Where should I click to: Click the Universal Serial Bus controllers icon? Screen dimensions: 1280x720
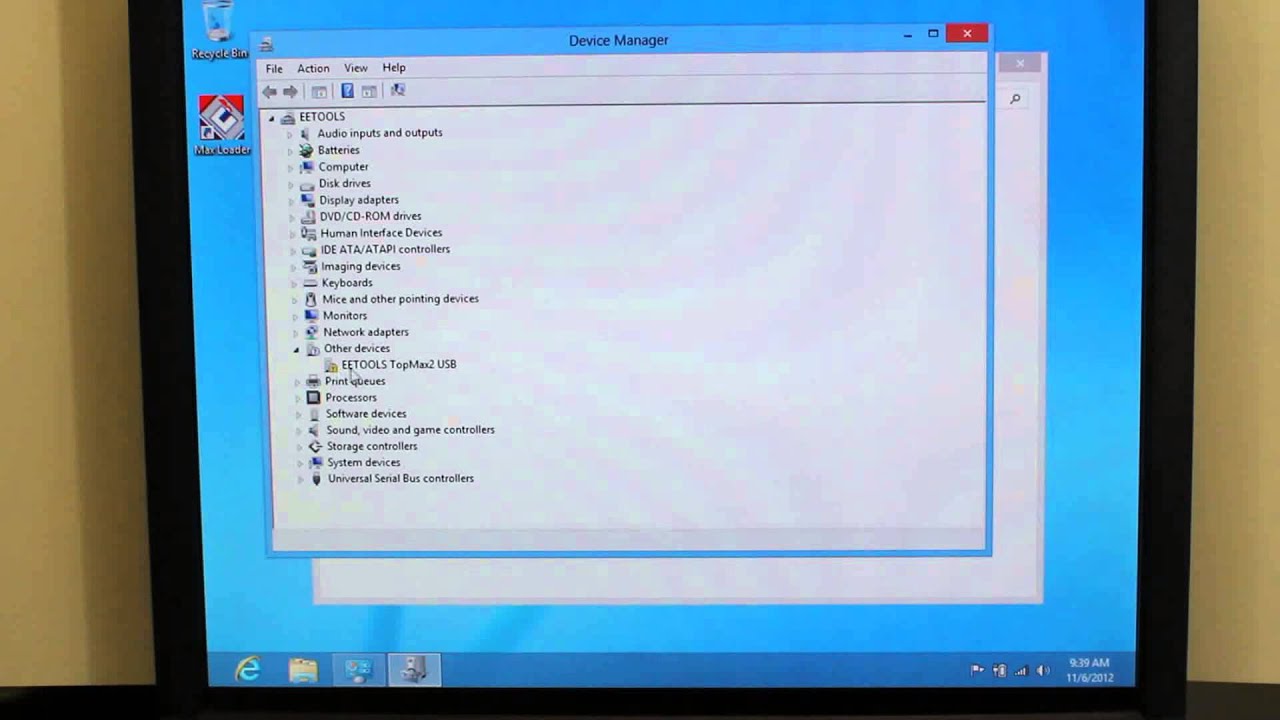[317, 479]
